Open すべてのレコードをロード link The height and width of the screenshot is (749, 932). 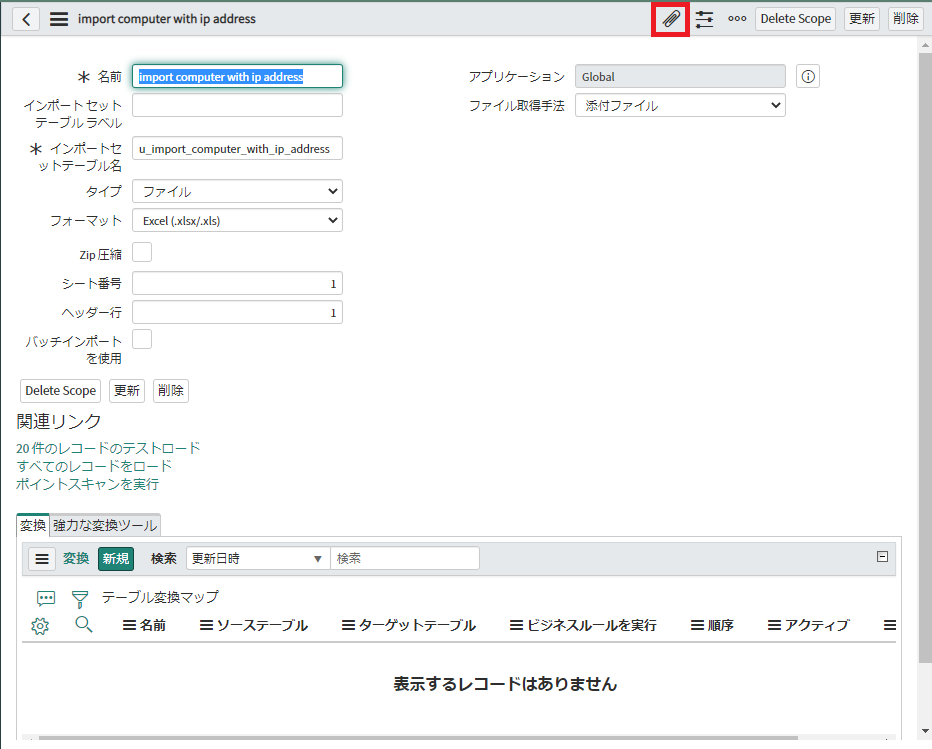pos(94,466)
